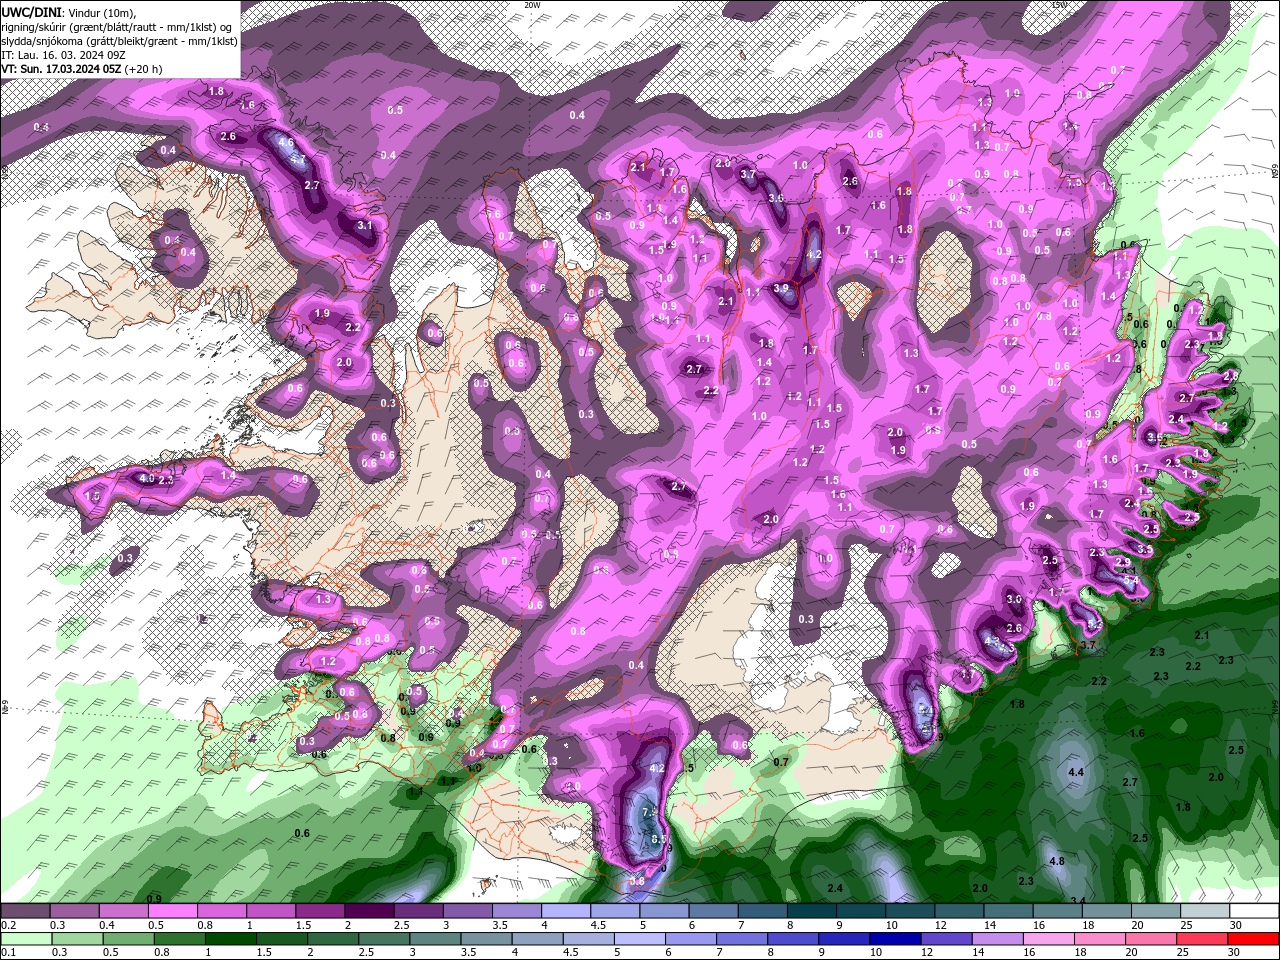
Task: Click the '0.2' label on snow scale
Action: coord(9,925)
